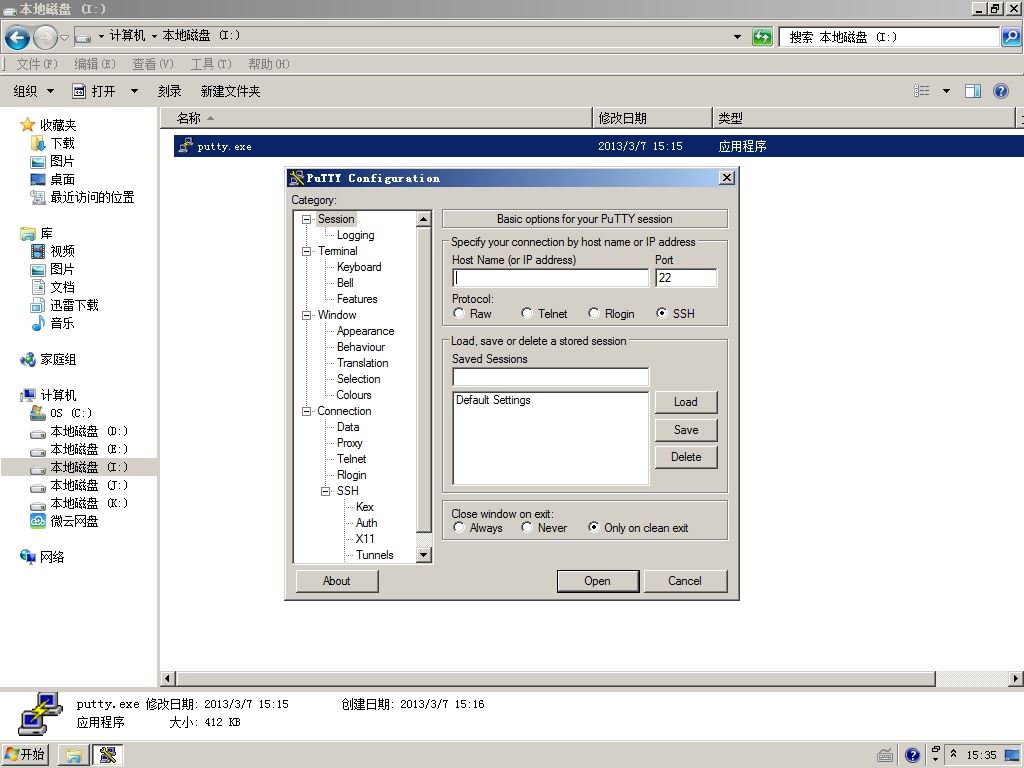Click taskbar tray help icon
The image size is (1024, 768).
point(912,756)
